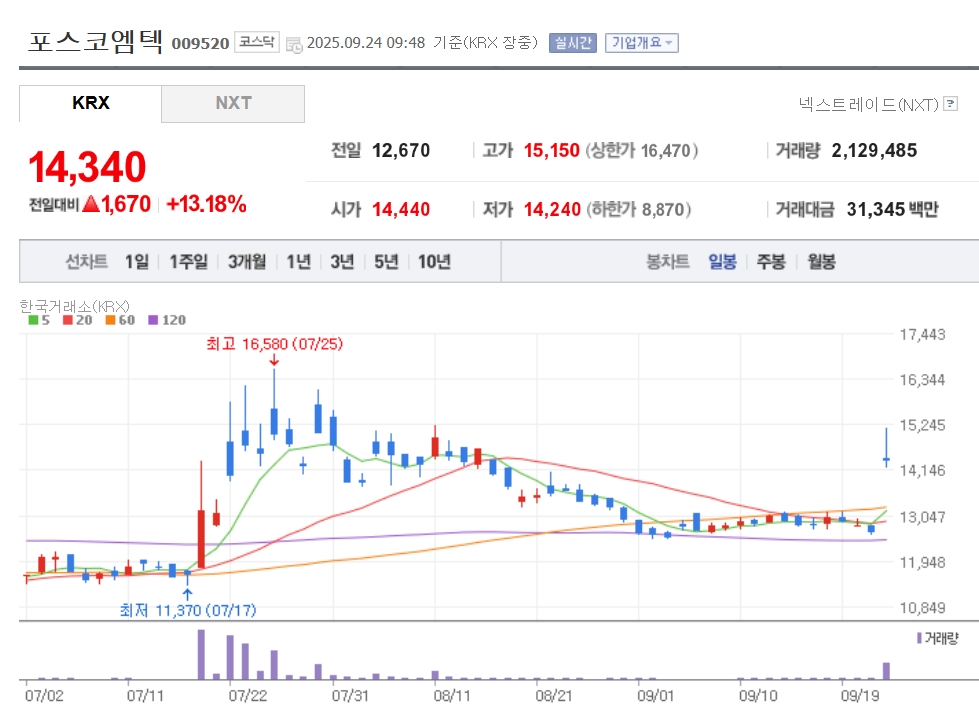Click the 최저 11,370 (07/17) chart label

tap(188, 610)
